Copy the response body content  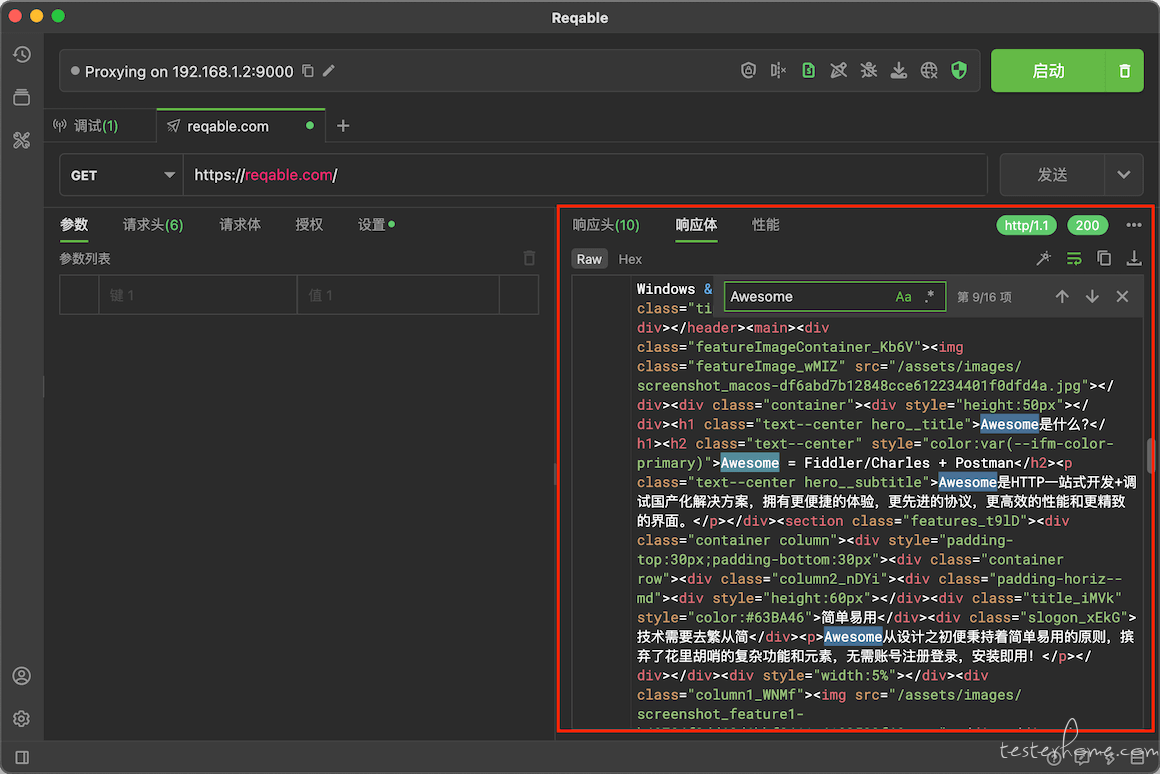pyautogui.click(x=1104, y=258)
